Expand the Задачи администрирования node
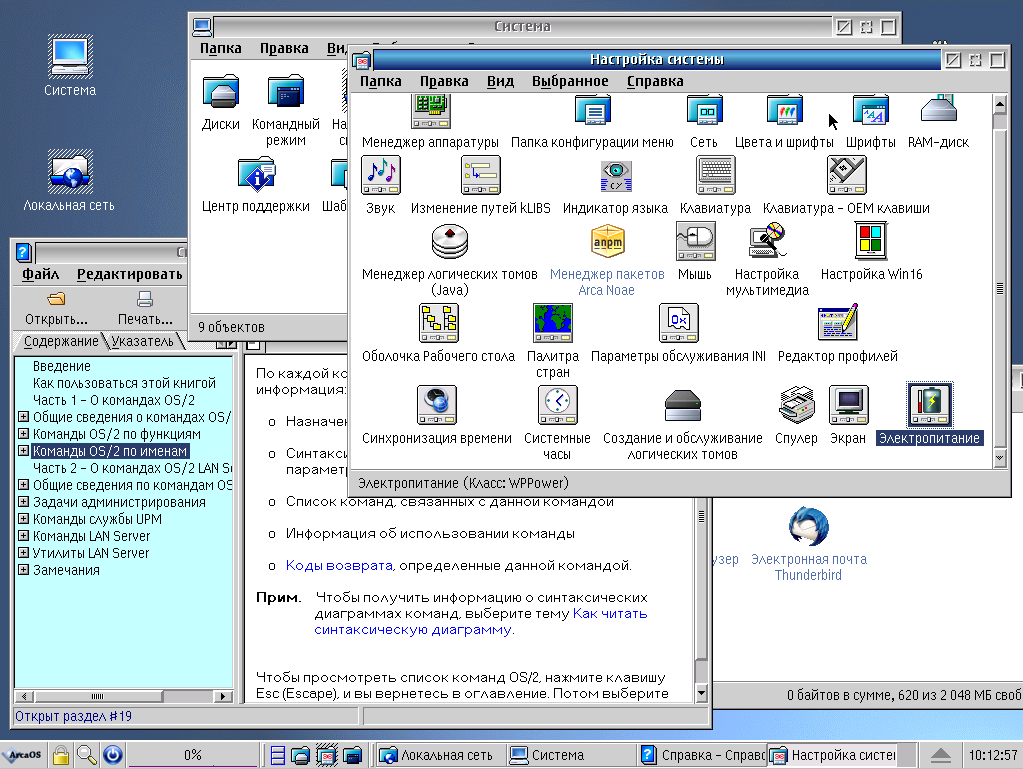Image resolution: width=1023 pixels, height=769 pixels. [23, 502]
